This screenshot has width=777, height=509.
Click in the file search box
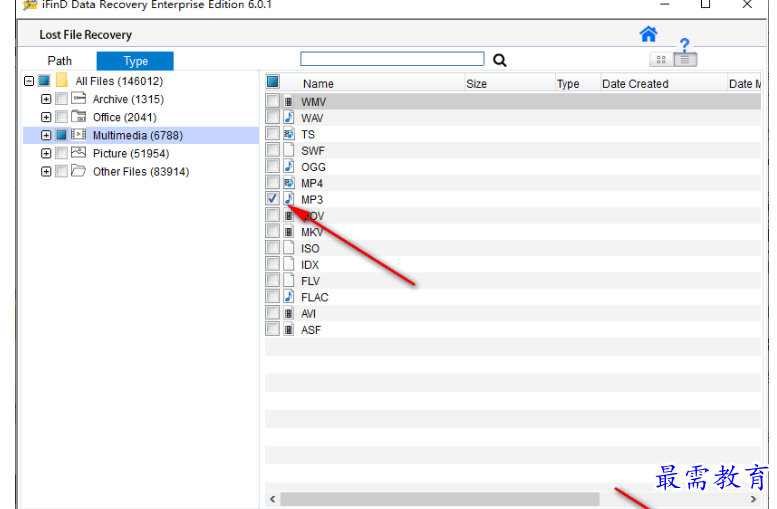point(392,59)
